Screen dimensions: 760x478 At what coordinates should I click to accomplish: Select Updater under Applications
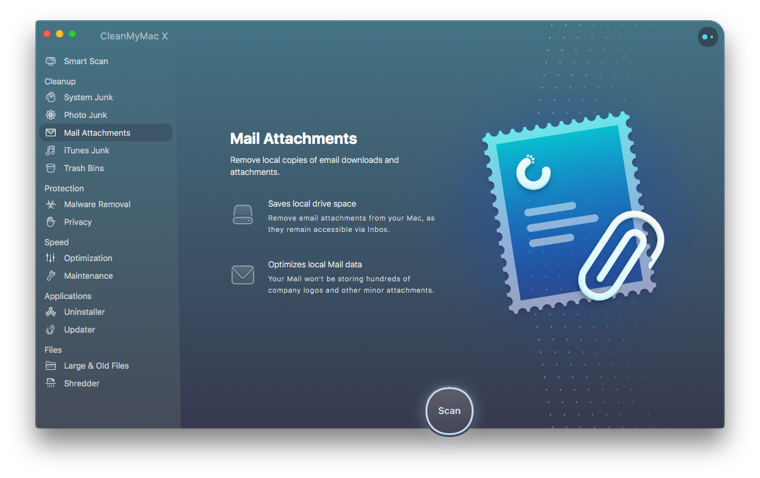pos(79,330)
